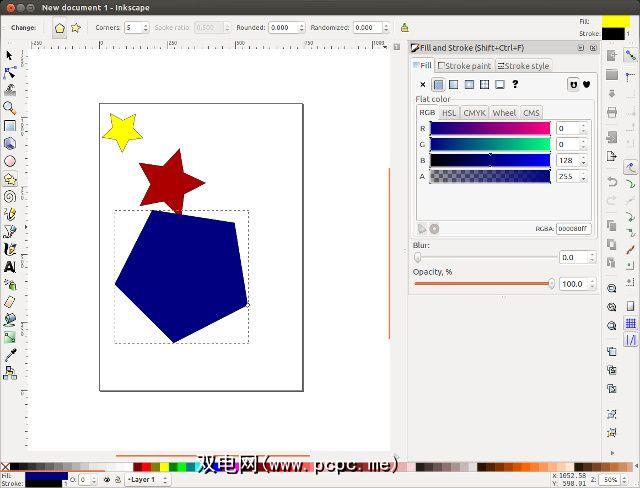Switch to the HSL color tab
The height and width of the screenshot is (488, 640).
pyautogui.click(x=450, y=113)
